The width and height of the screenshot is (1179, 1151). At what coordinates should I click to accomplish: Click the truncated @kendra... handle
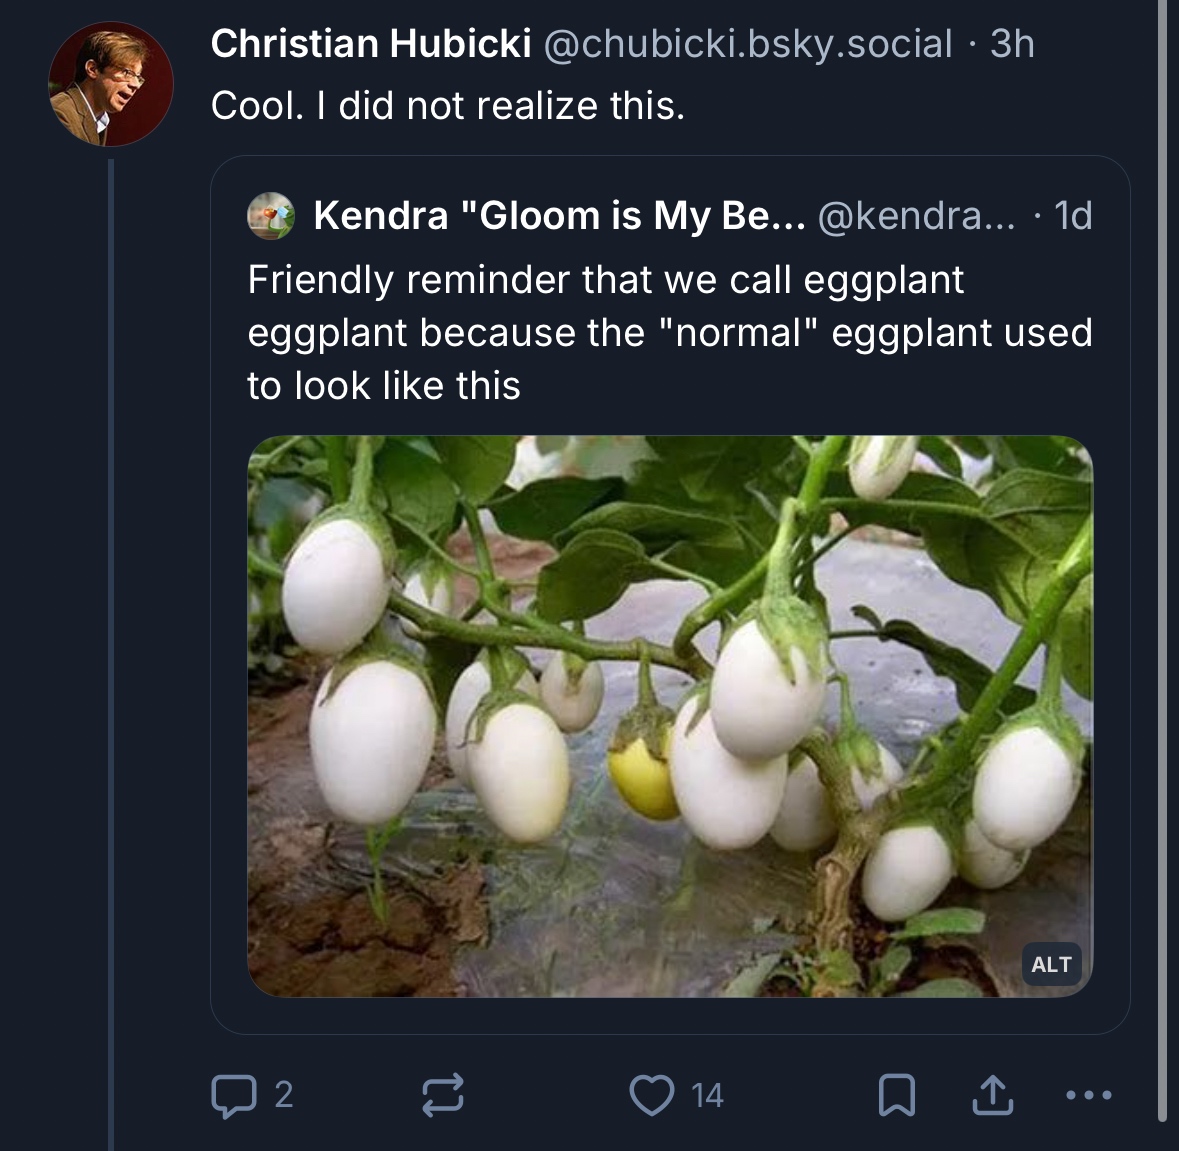coord(915,216)
